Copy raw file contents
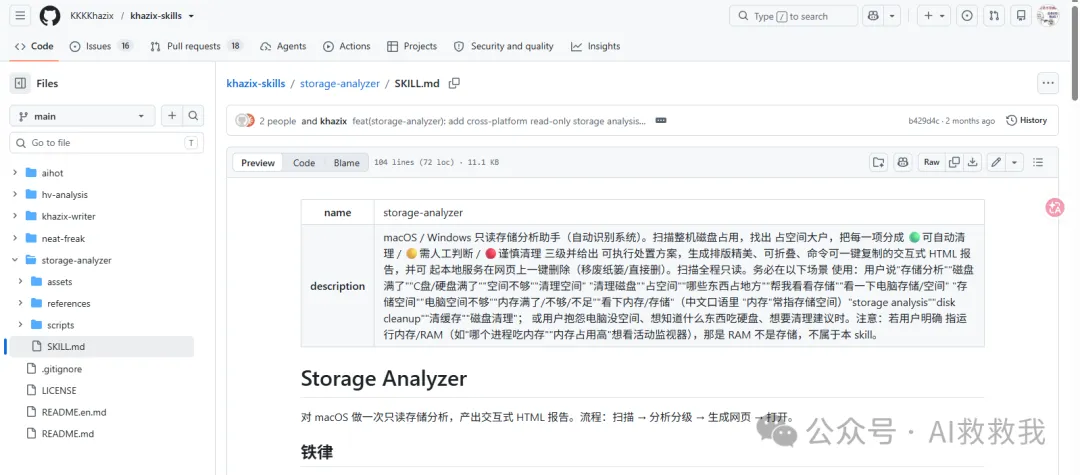1080x475 pixels. (x=954, y=162)
